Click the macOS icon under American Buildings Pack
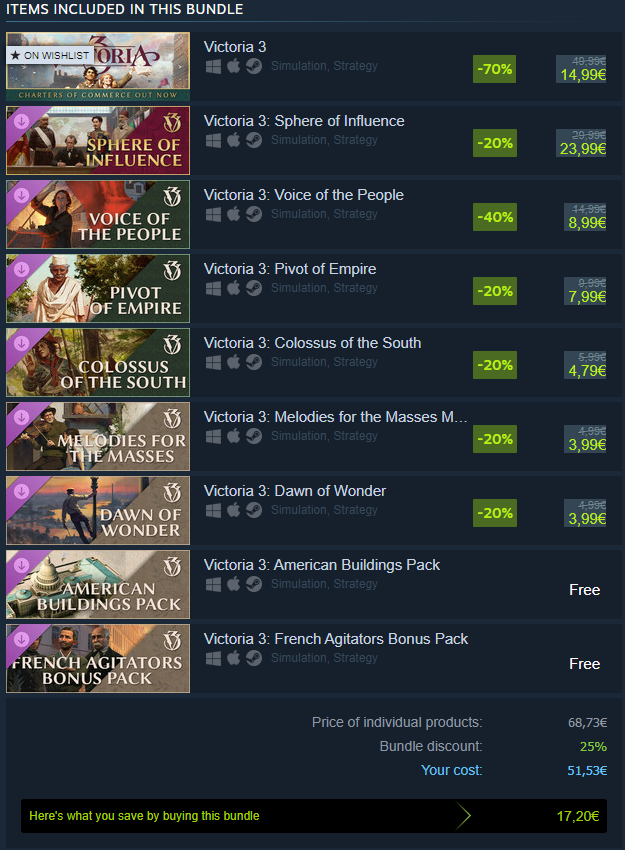The width and height of the screenshot is (625, 850). (234, 584)
